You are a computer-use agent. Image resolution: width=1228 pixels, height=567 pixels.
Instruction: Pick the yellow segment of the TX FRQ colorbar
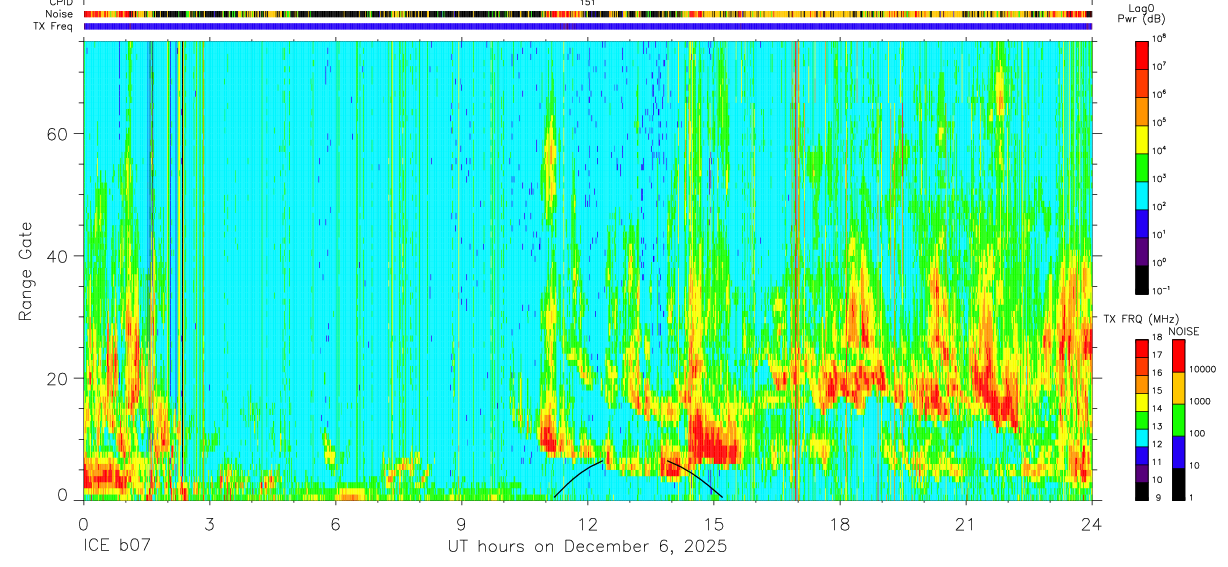[x=1141, y=402]
